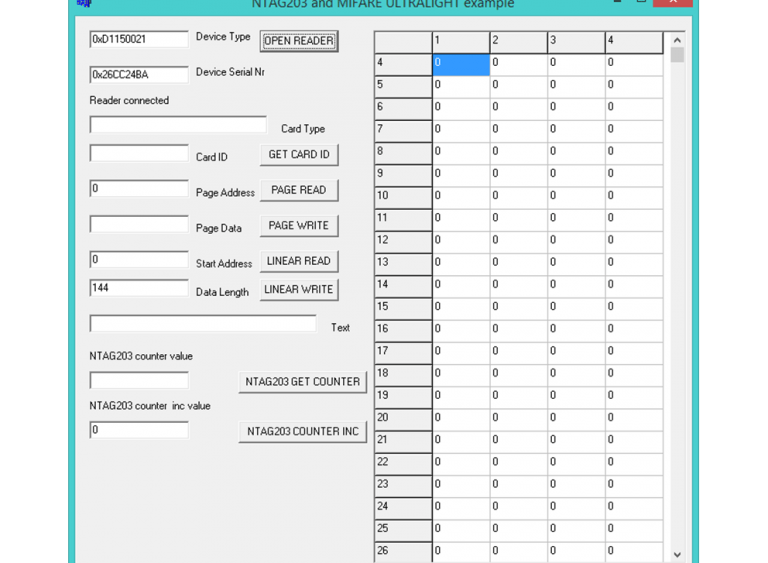
Task: Select row header 26 in the grid
Action: [403, 552]
